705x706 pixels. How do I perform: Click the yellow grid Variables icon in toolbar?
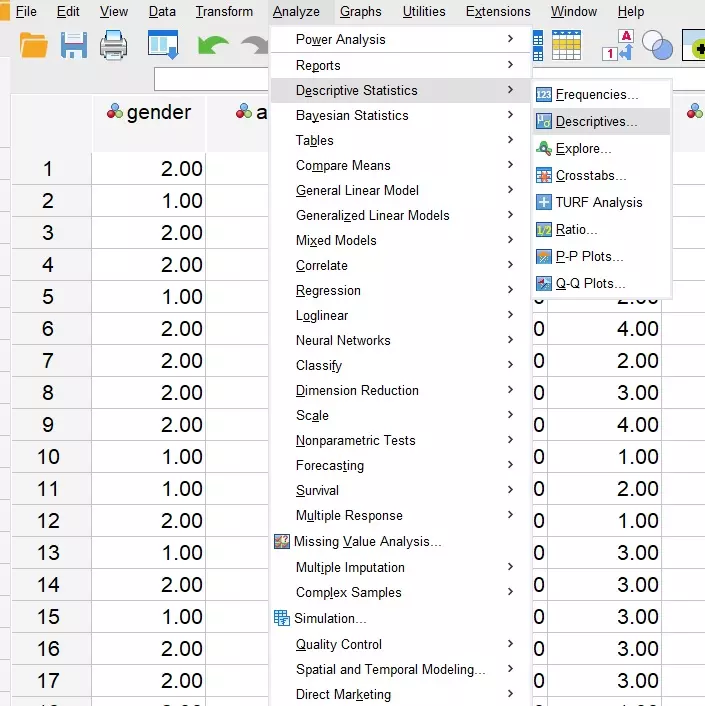point(566,45)
